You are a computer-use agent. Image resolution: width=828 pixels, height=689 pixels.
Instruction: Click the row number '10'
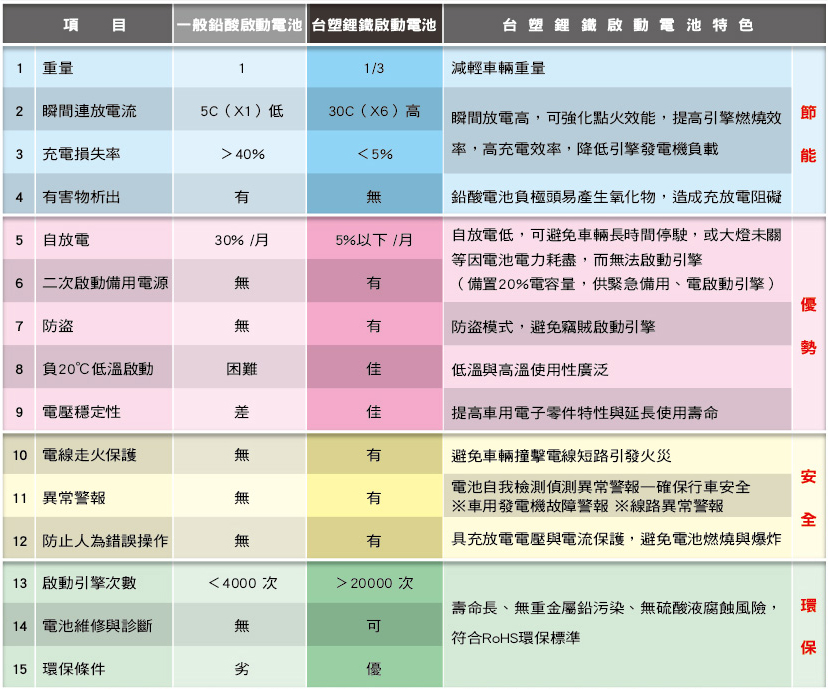point(20,455)
